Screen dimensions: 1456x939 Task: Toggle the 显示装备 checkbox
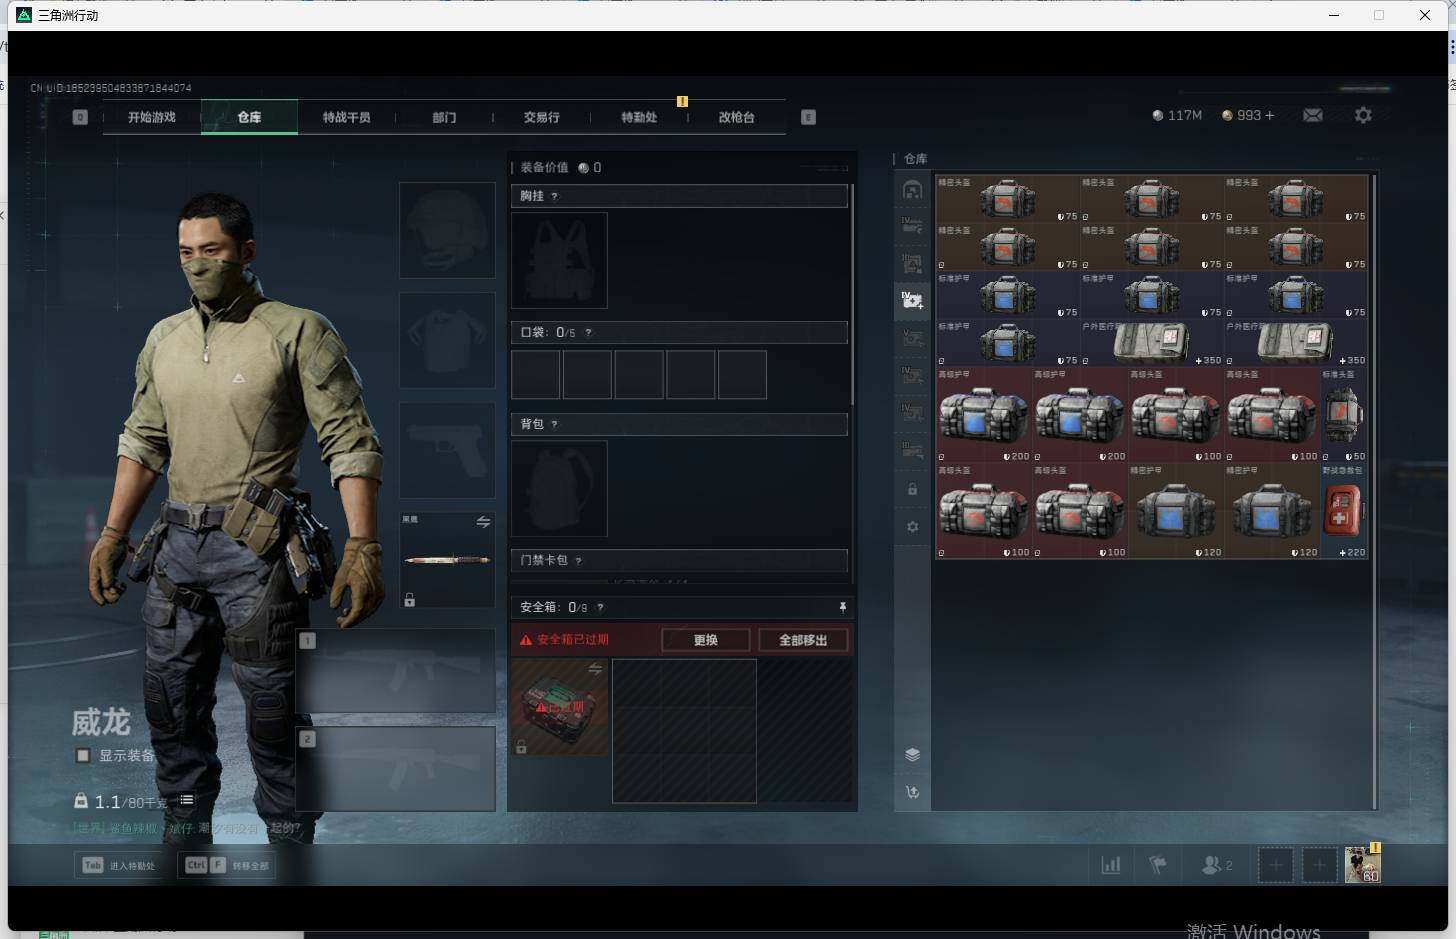[x=83, y=755]
